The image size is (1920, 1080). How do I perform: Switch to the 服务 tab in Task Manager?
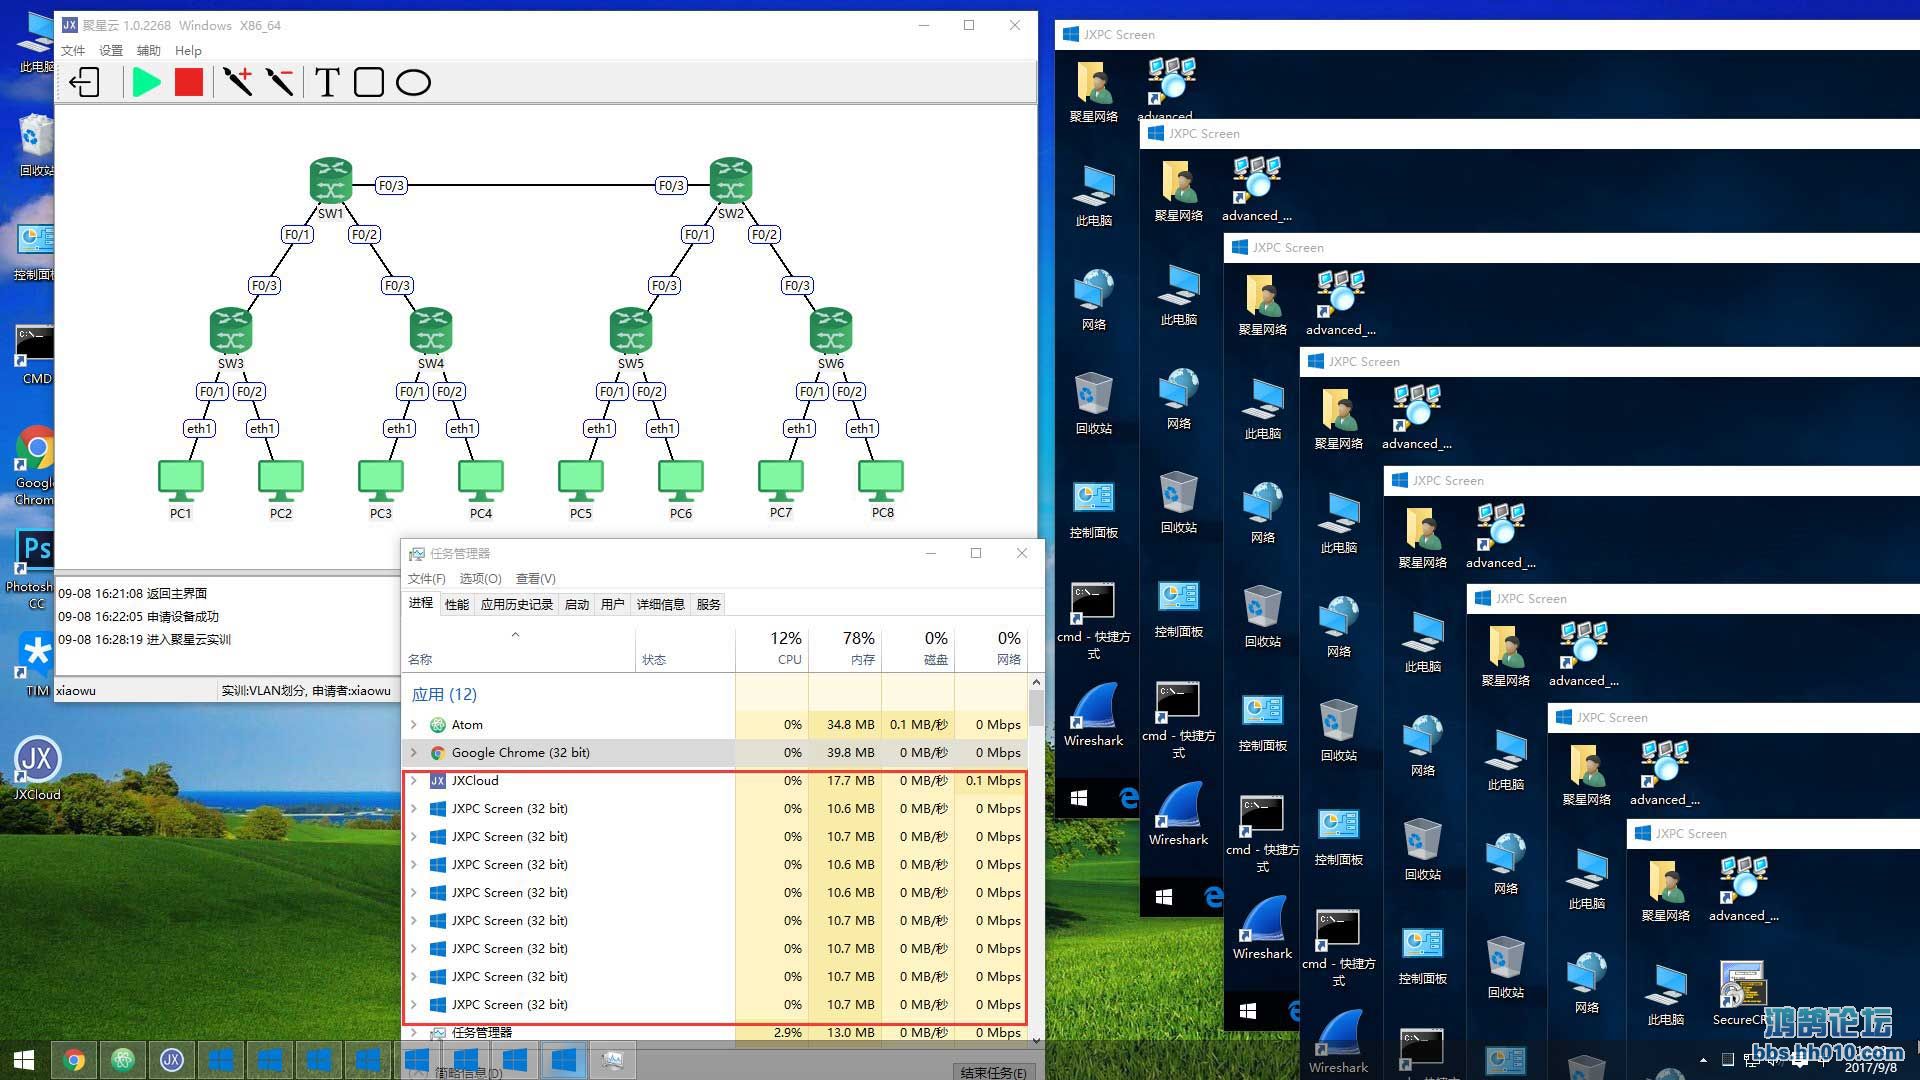coord(709,604)
